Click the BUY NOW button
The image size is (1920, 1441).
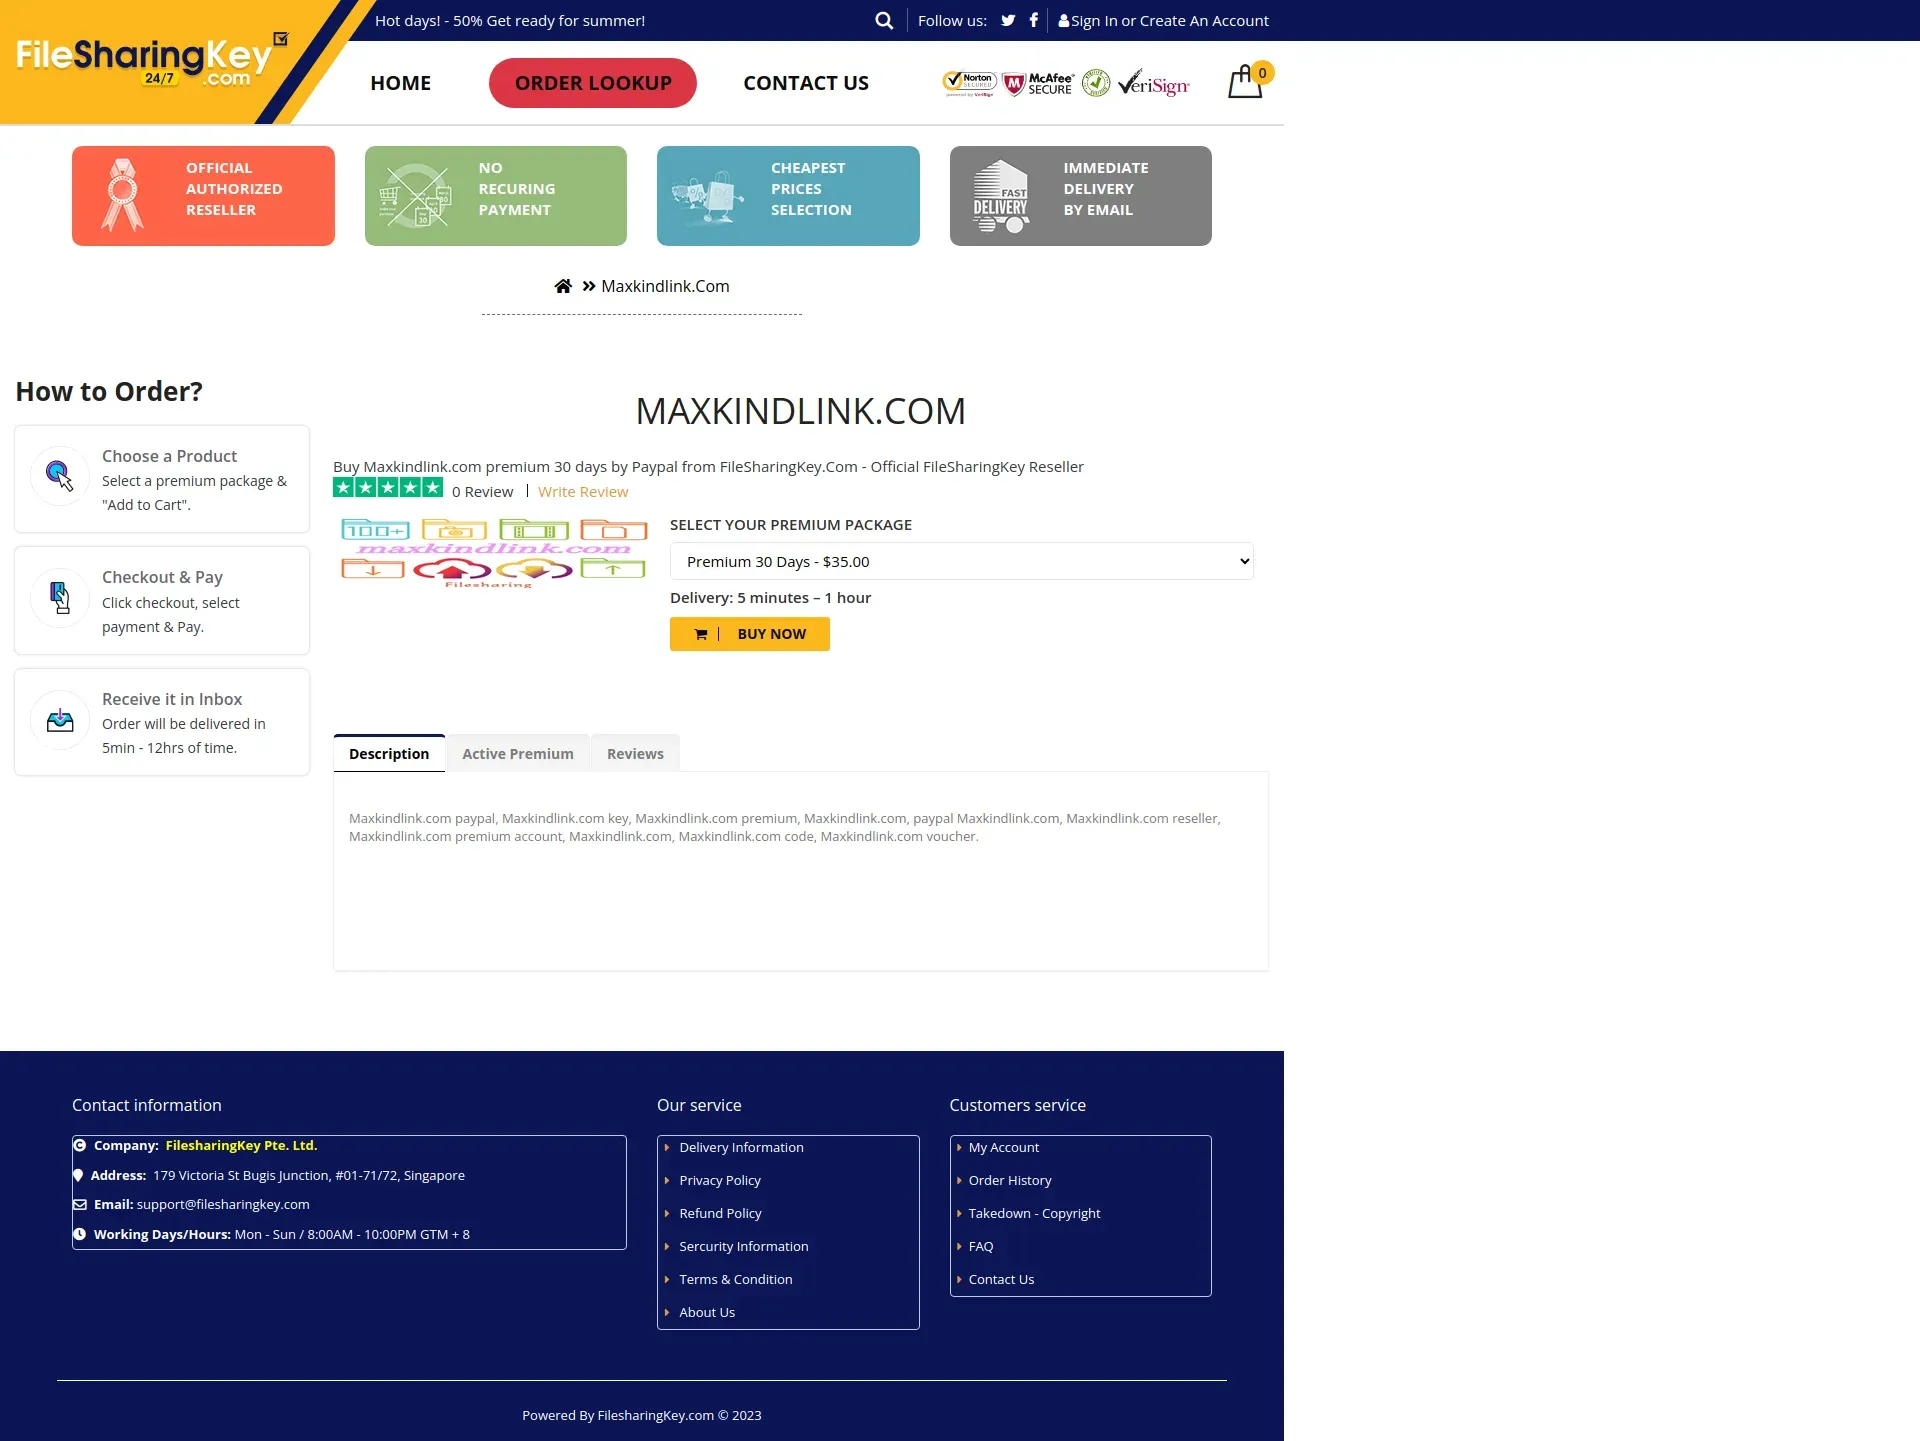click(x=750, y=634)
